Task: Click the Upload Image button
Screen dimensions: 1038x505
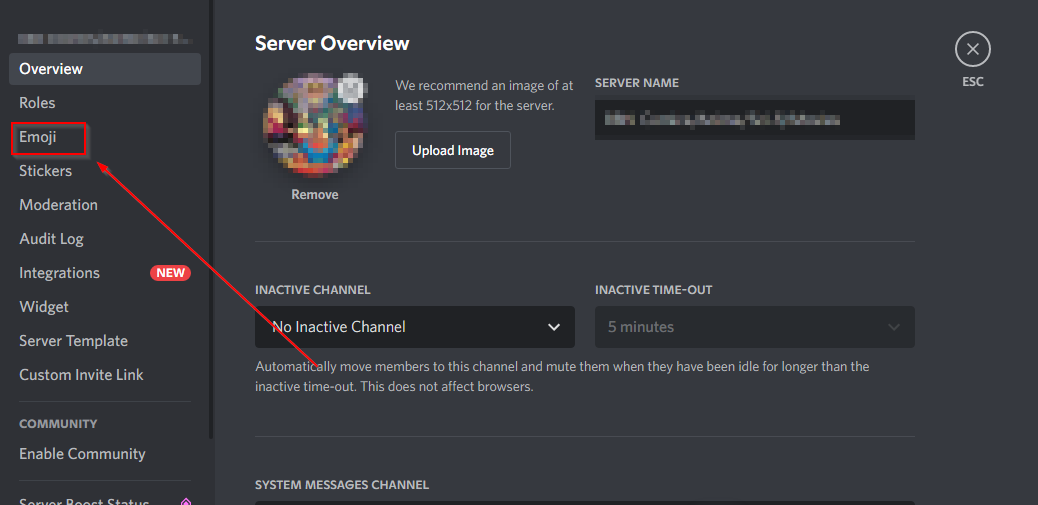Action: point(453,150)
